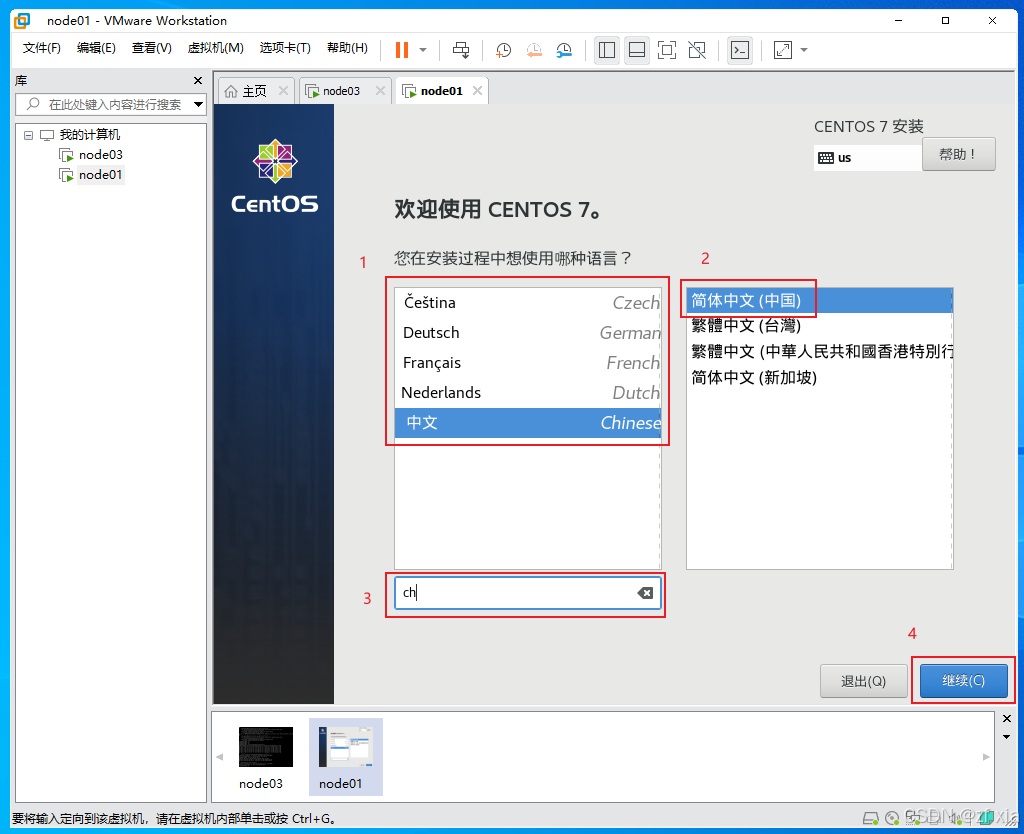The width and height of the screenshot is (1024, 834).
Task: Select 中文 Chinese in the language list
Action: tap(528, 423)
